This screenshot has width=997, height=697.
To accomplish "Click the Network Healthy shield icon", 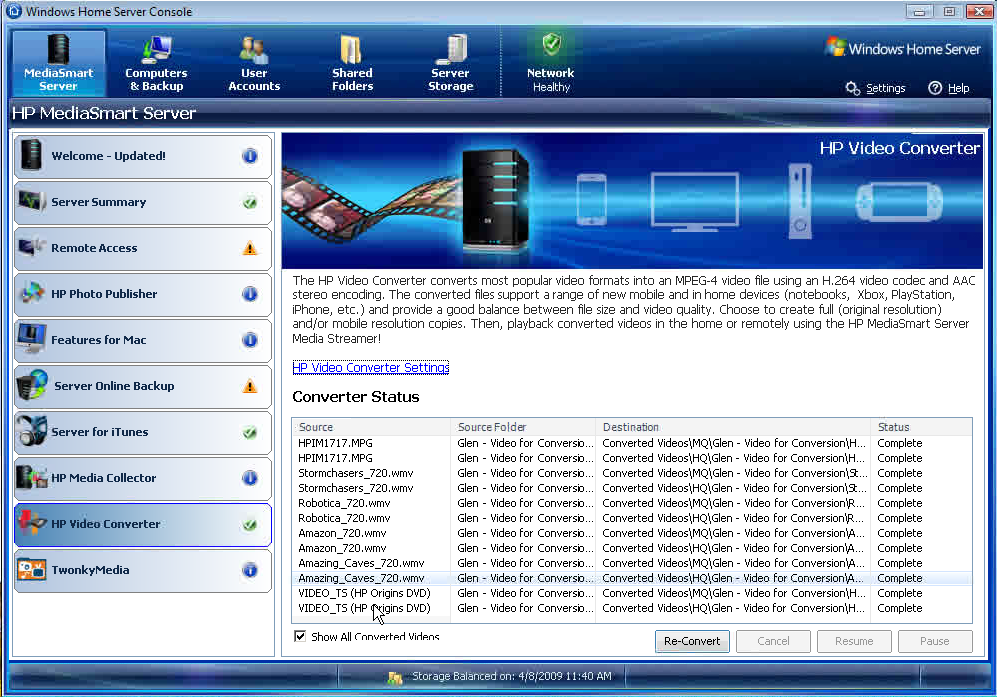I will [x=551, y=45].
